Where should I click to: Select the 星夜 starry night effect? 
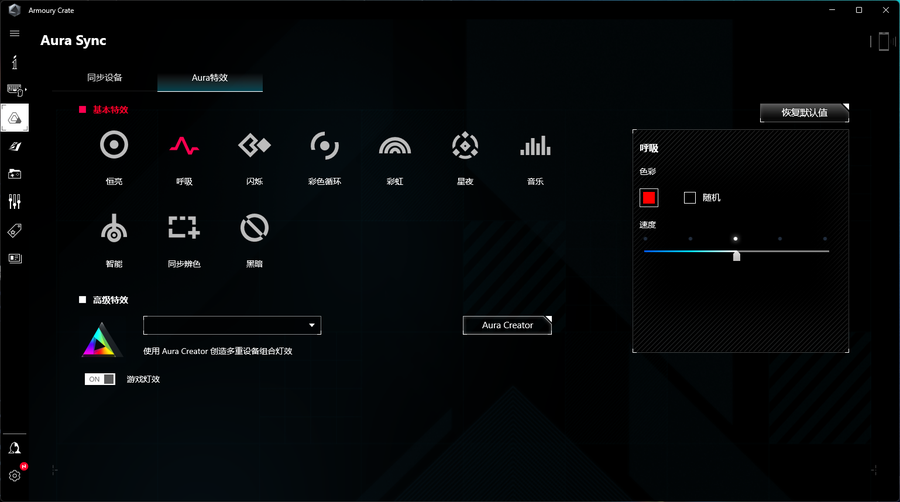pyautogui.click(x=465, y=146)
